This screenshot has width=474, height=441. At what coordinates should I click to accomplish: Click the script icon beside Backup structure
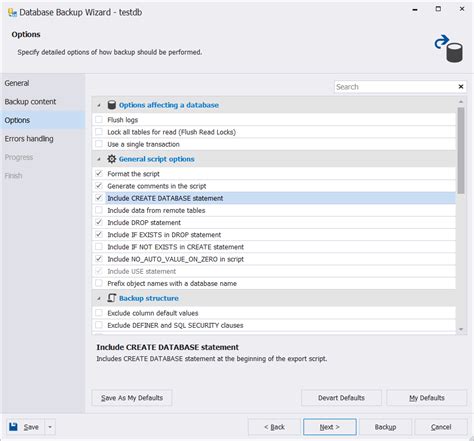(x=112, y=298)
